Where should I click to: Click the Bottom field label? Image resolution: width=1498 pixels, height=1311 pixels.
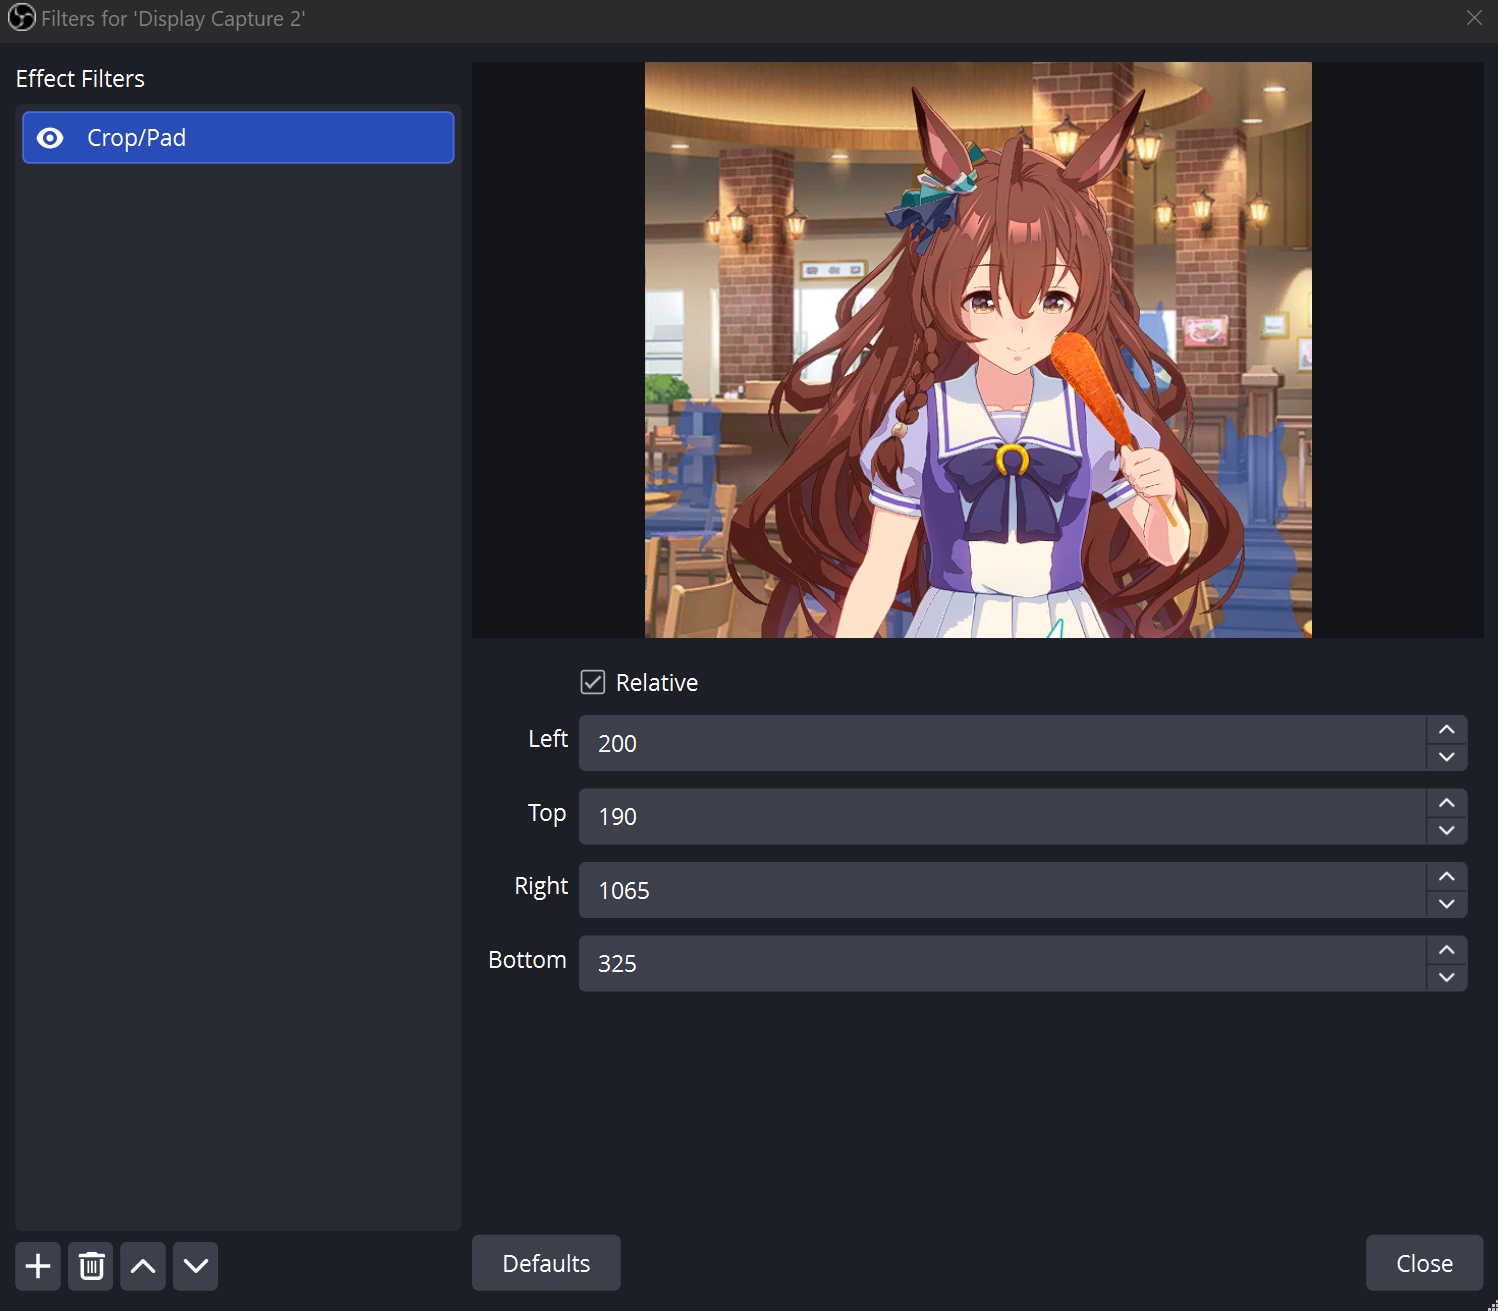527,960
